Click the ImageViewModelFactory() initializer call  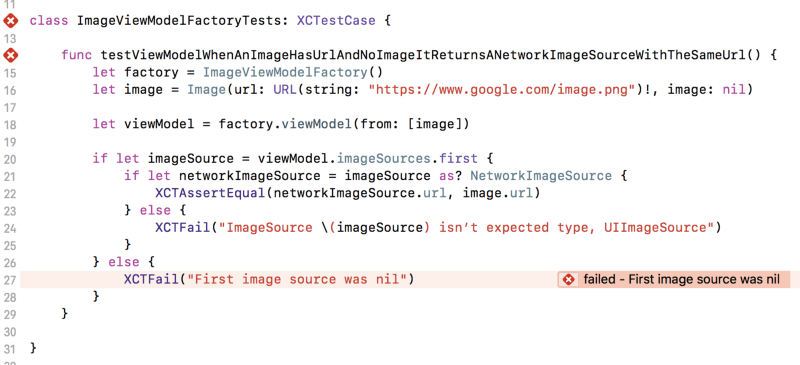pyautogui.click(x=293, y=72)
